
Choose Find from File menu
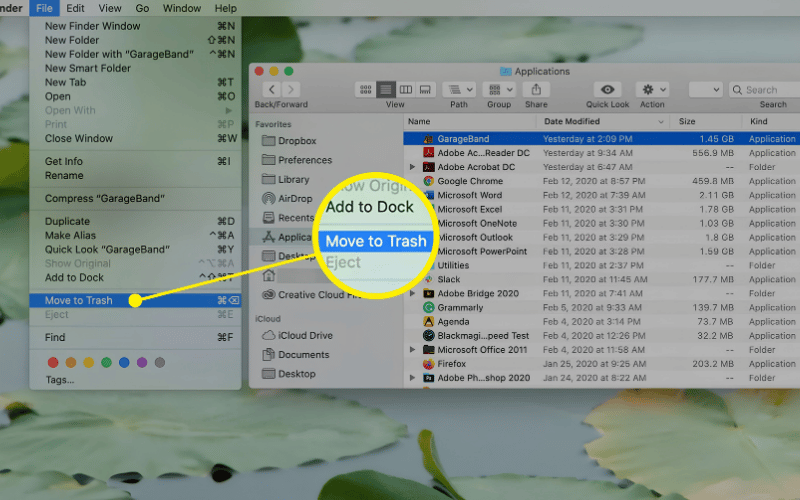click(x=135, y=337)
